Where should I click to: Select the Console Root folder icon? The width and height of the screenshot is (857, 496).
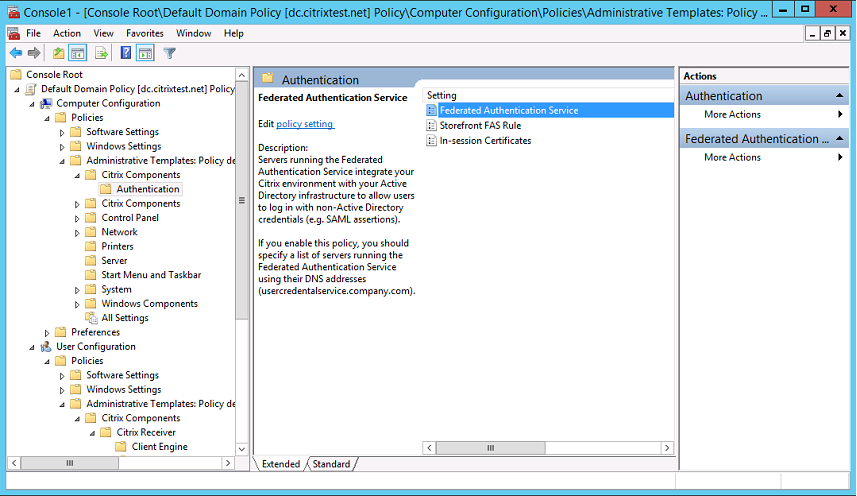coord(16,74)
